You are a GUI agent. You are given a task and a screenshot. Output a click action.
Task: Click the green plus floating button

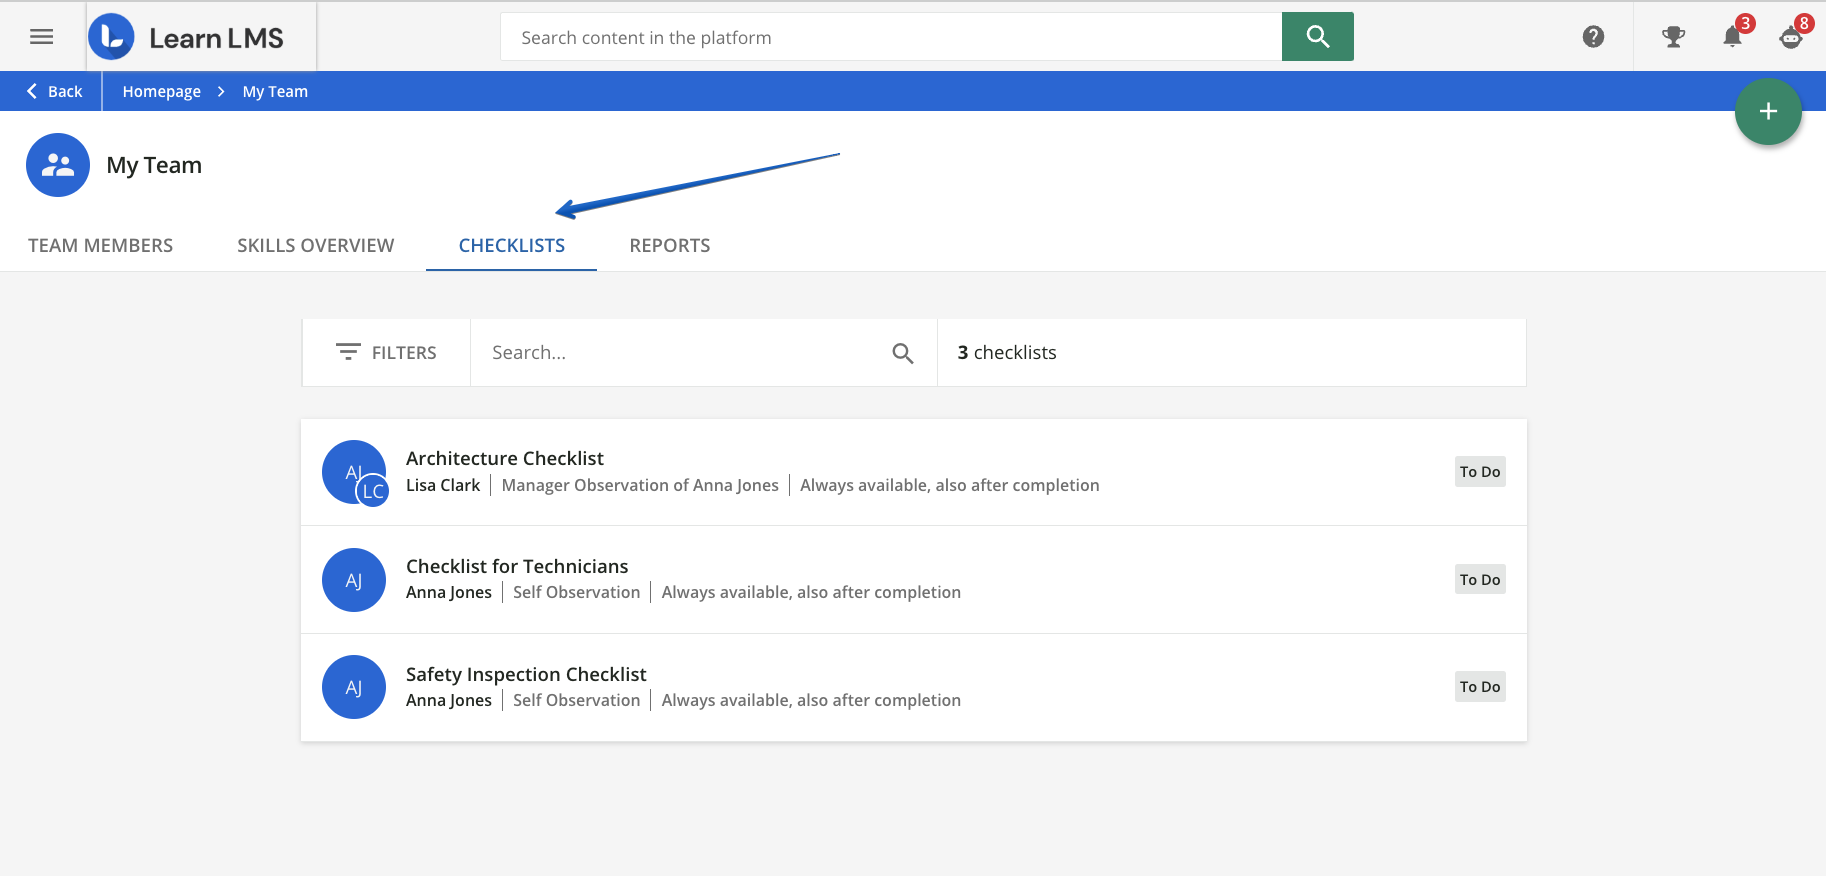[1768, 111]
